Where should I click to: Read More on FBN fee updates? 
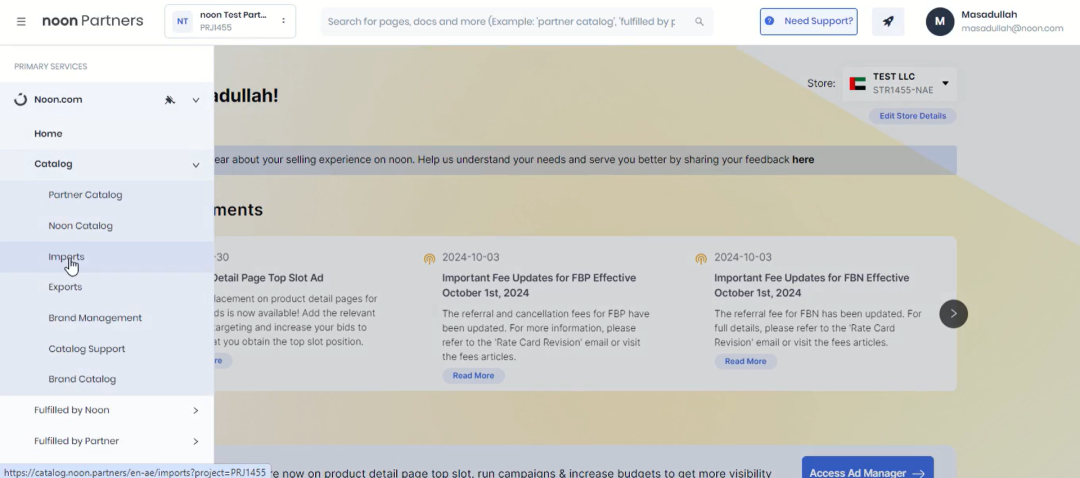click(745, 362)
